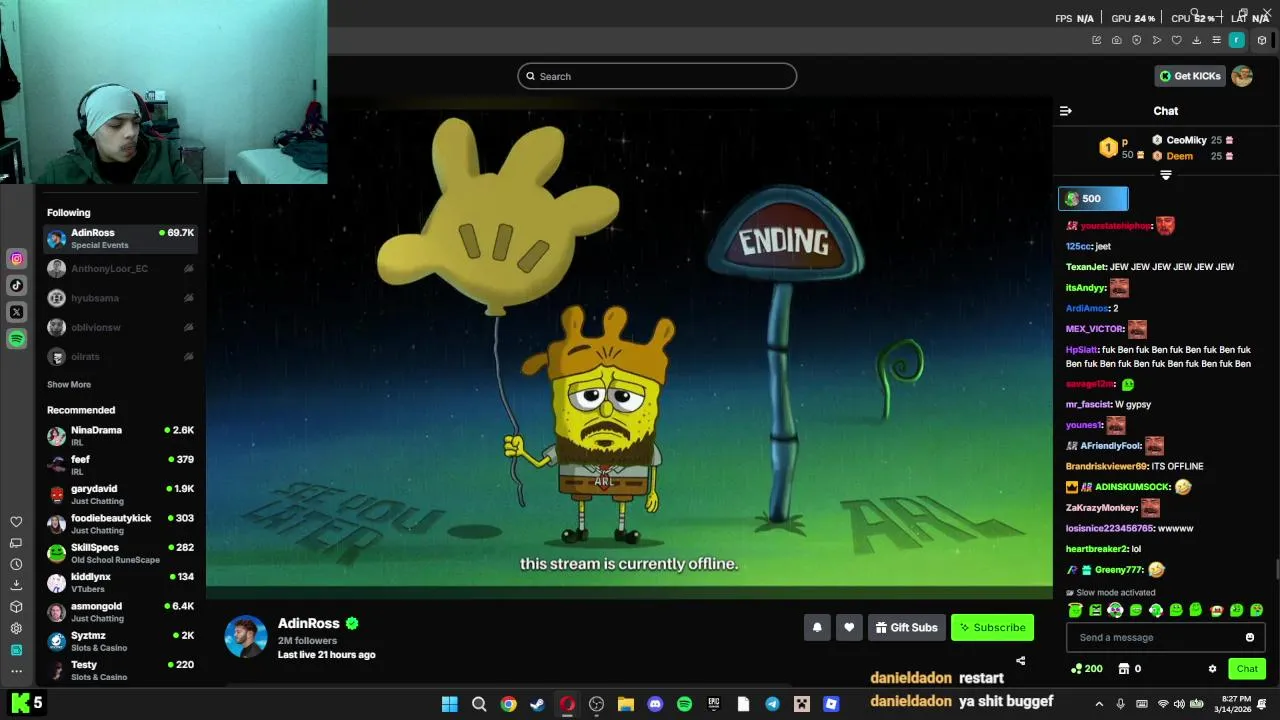Open the chat shop icon showing 0

[1130, 669]
